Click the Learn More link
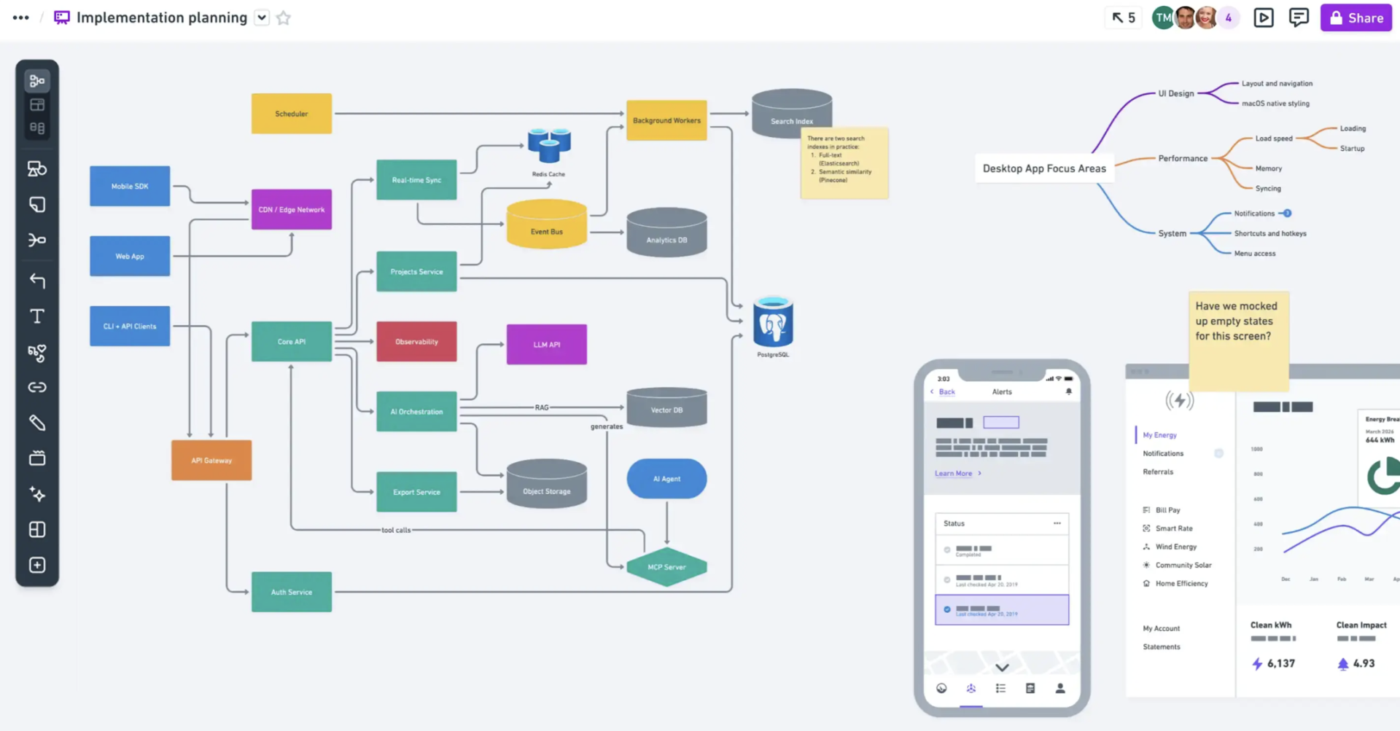Image resolution: width=1400 pixels, height=731 pixels. [953, 473]
